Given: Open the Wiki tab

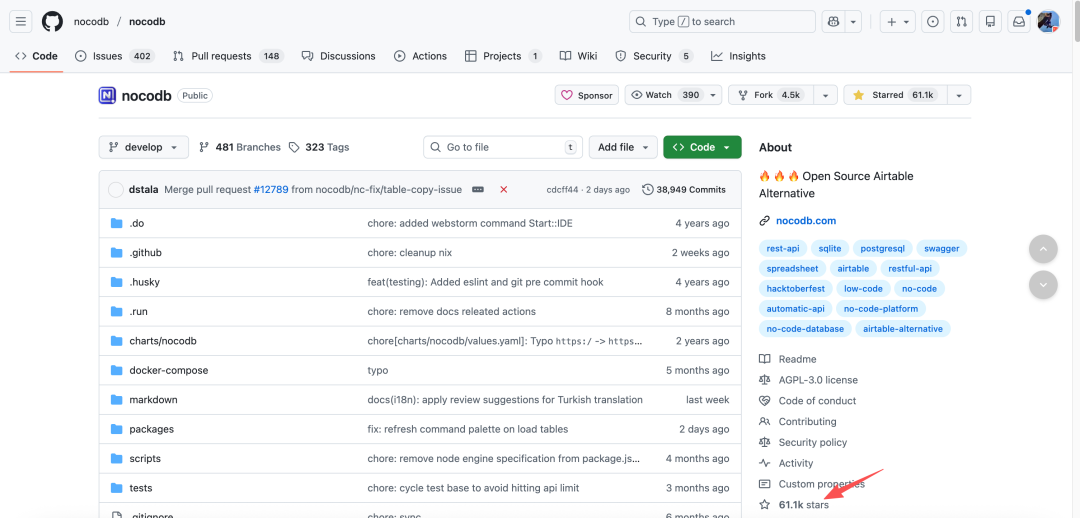Looking at the screenshot, I should pyautogui.click(x=579, y=56).
